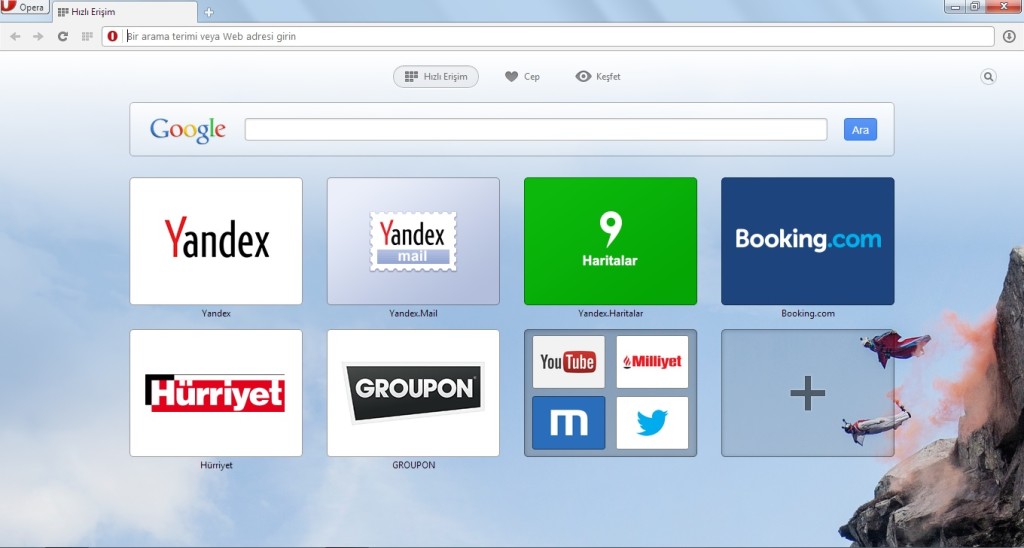This screenshot has height=548, width=1024.
Task: Open the Hürriyet speed dial tile
Action: (216, 393)
